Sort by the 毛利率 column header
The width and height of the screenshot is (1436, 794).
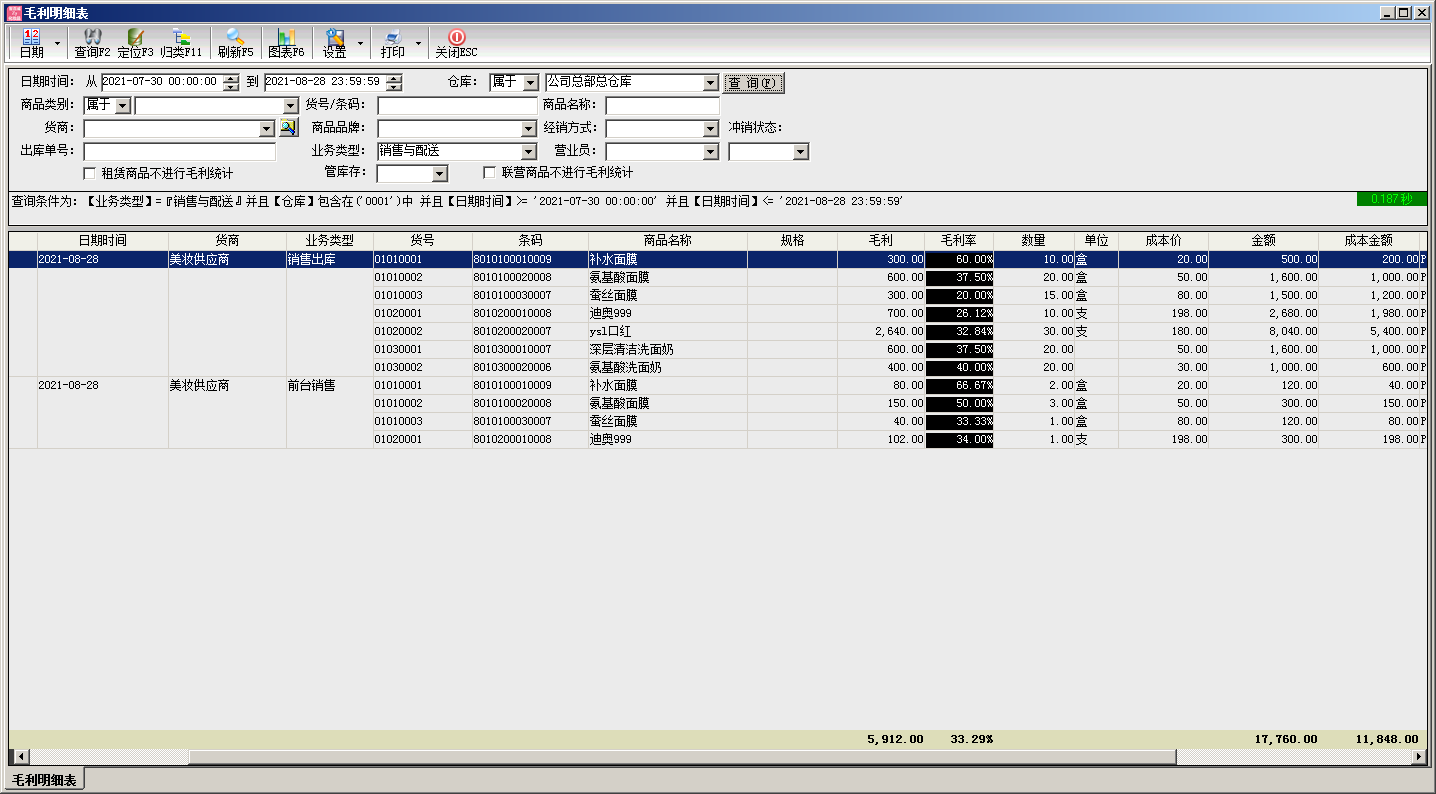(959, 241)
